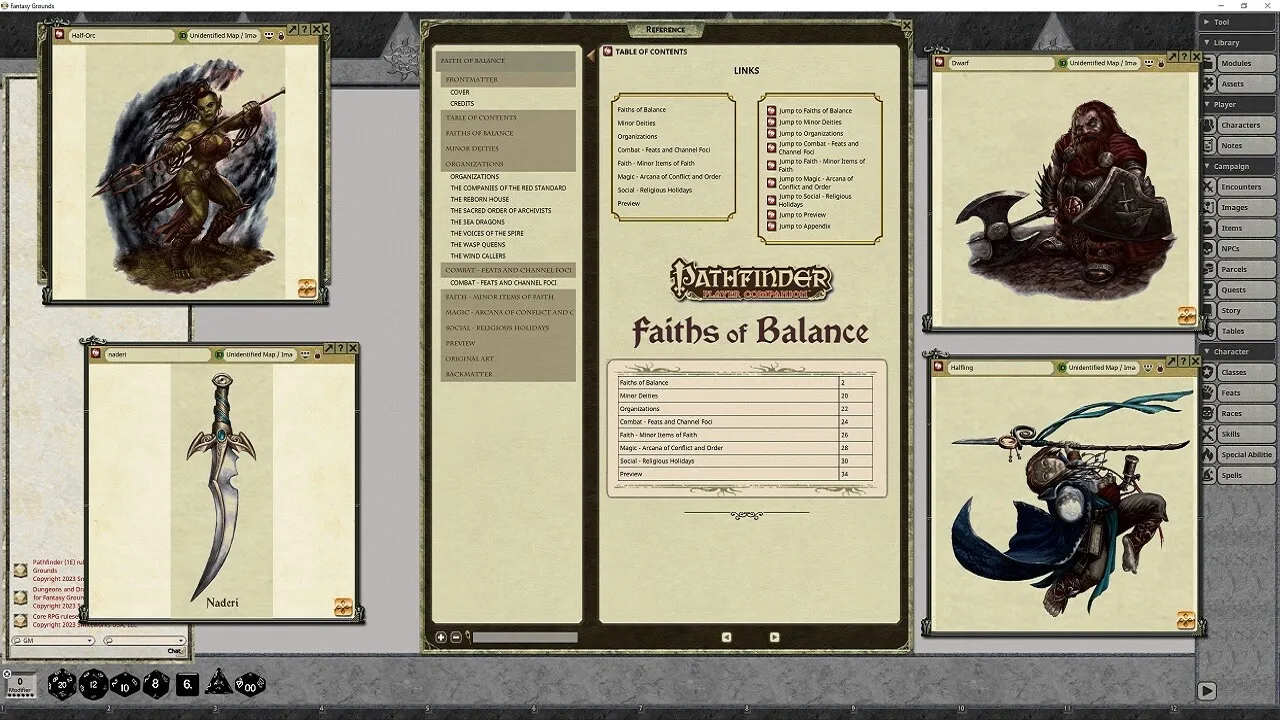Toggle the lock on Half-Orc image window
This screenshot has height=720, width=1280.
coord(281,36)
